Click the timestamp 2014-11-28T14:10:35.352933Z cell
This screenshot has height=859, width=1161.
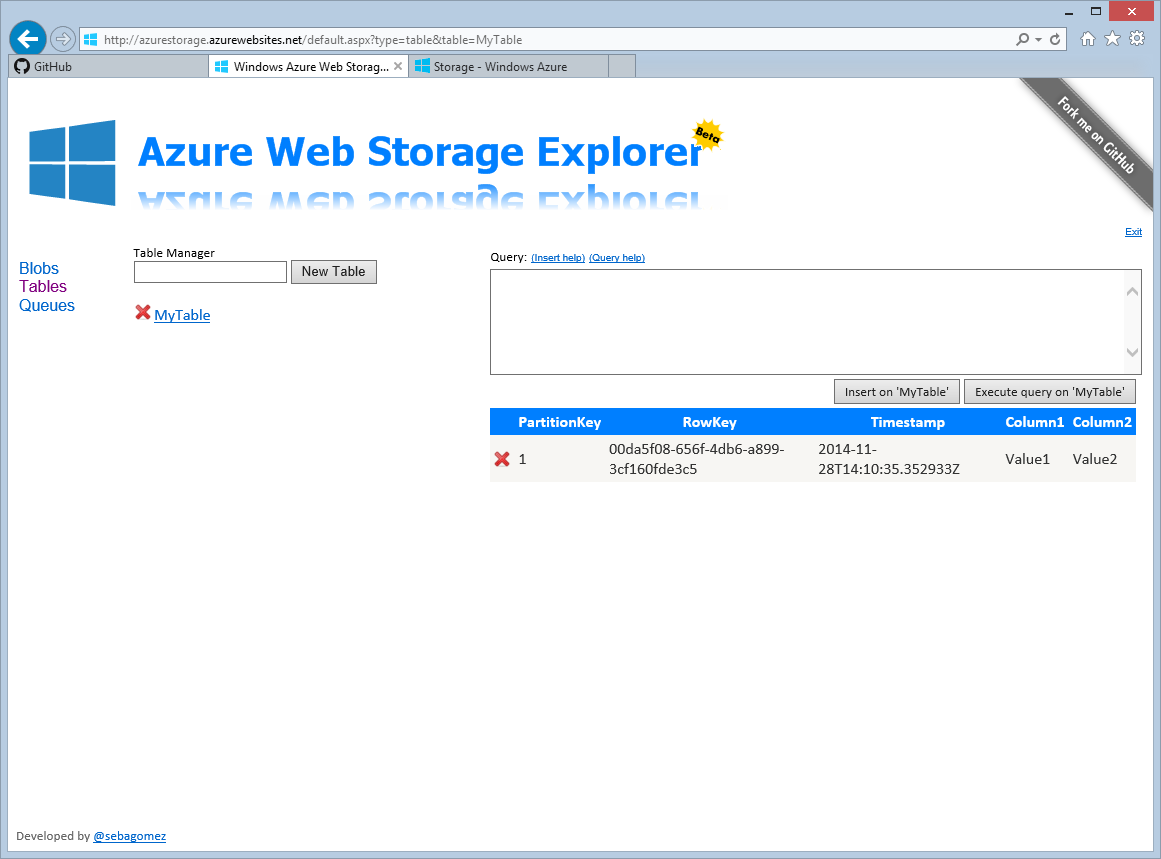pyautogui.click(x=889, y=459)
